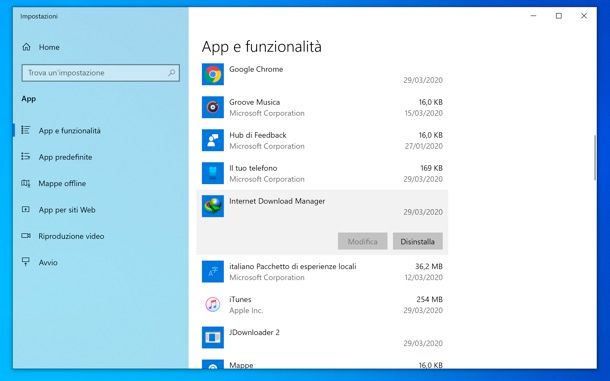
Task: Select the iTunes entry name
Action: (240, 299)
